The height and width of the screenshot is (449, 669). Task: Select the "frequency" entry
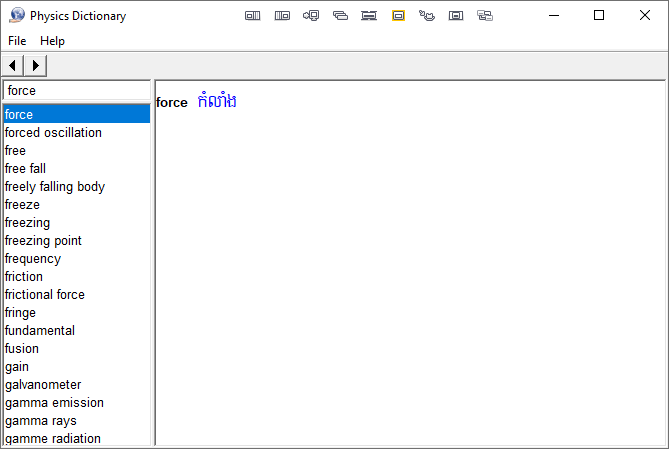tap(33, 259)
